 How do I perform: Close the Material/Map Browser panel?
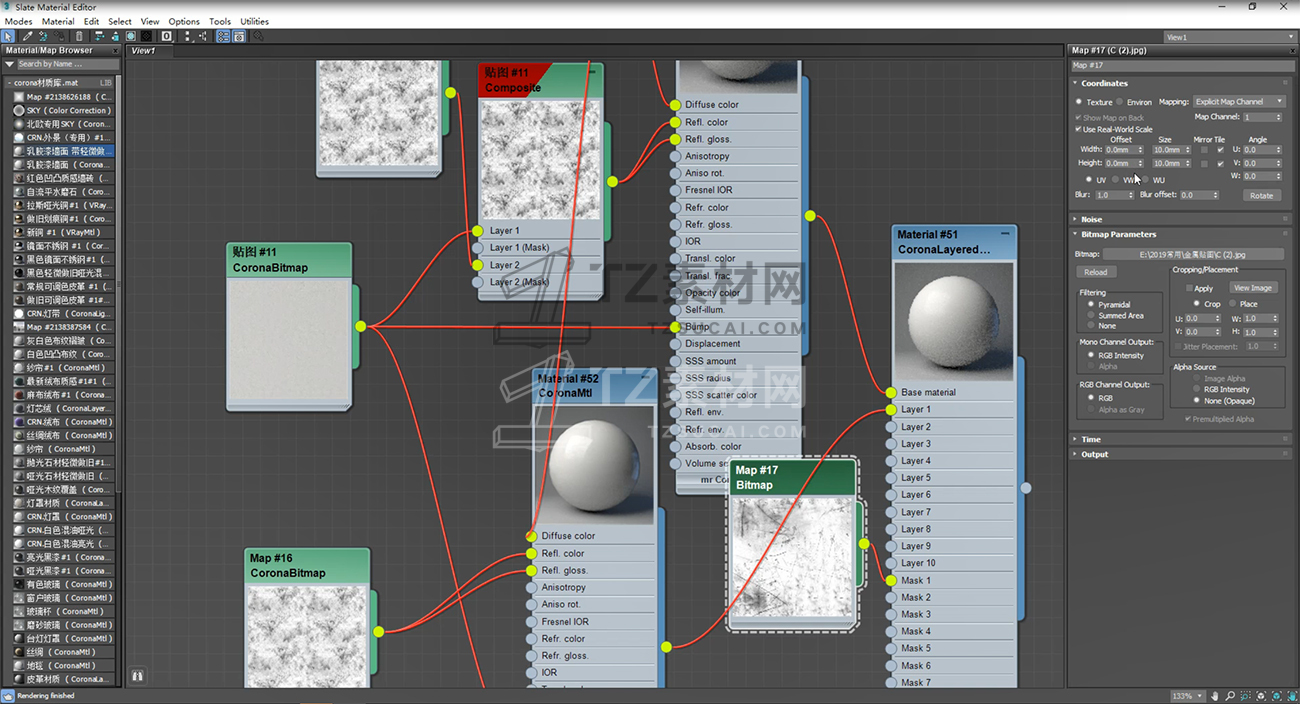coord(113,50)
